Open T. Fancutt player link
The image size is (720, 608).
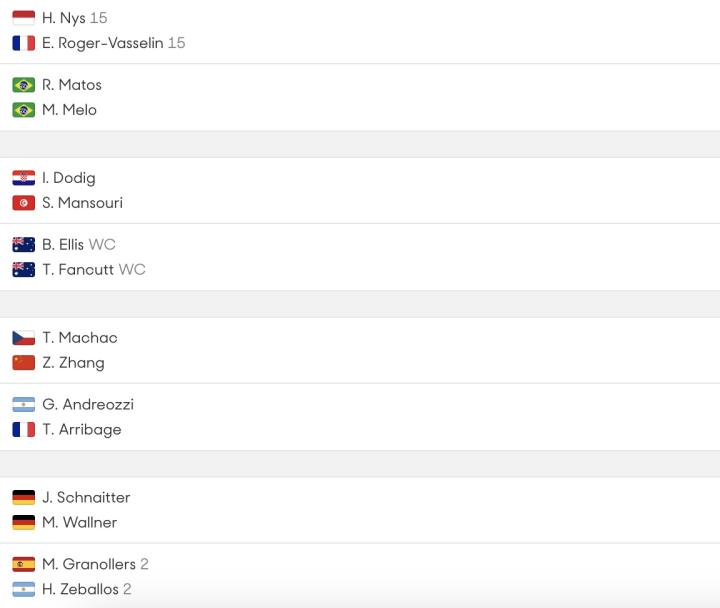pos(78,270)
